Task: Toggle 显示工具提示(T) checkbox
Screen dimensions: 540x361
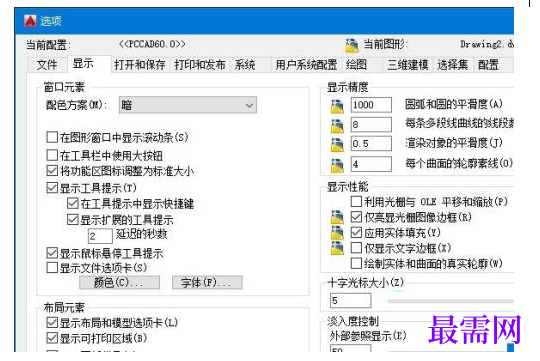Action: (52, 188)
